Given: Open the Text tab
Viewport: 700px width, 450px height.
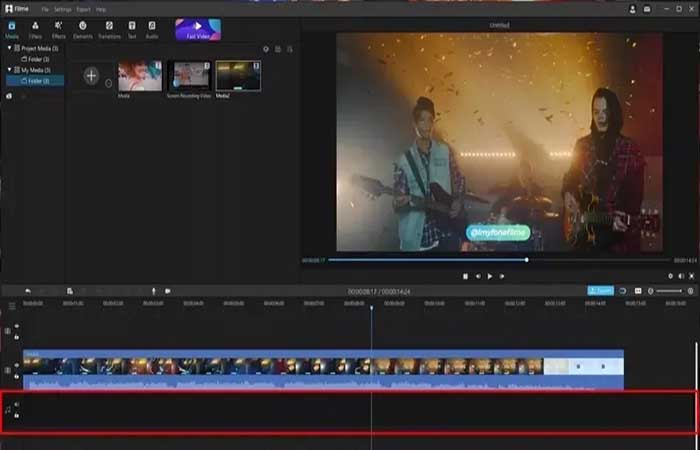Looking at the screenshot, I should (132, 29).
